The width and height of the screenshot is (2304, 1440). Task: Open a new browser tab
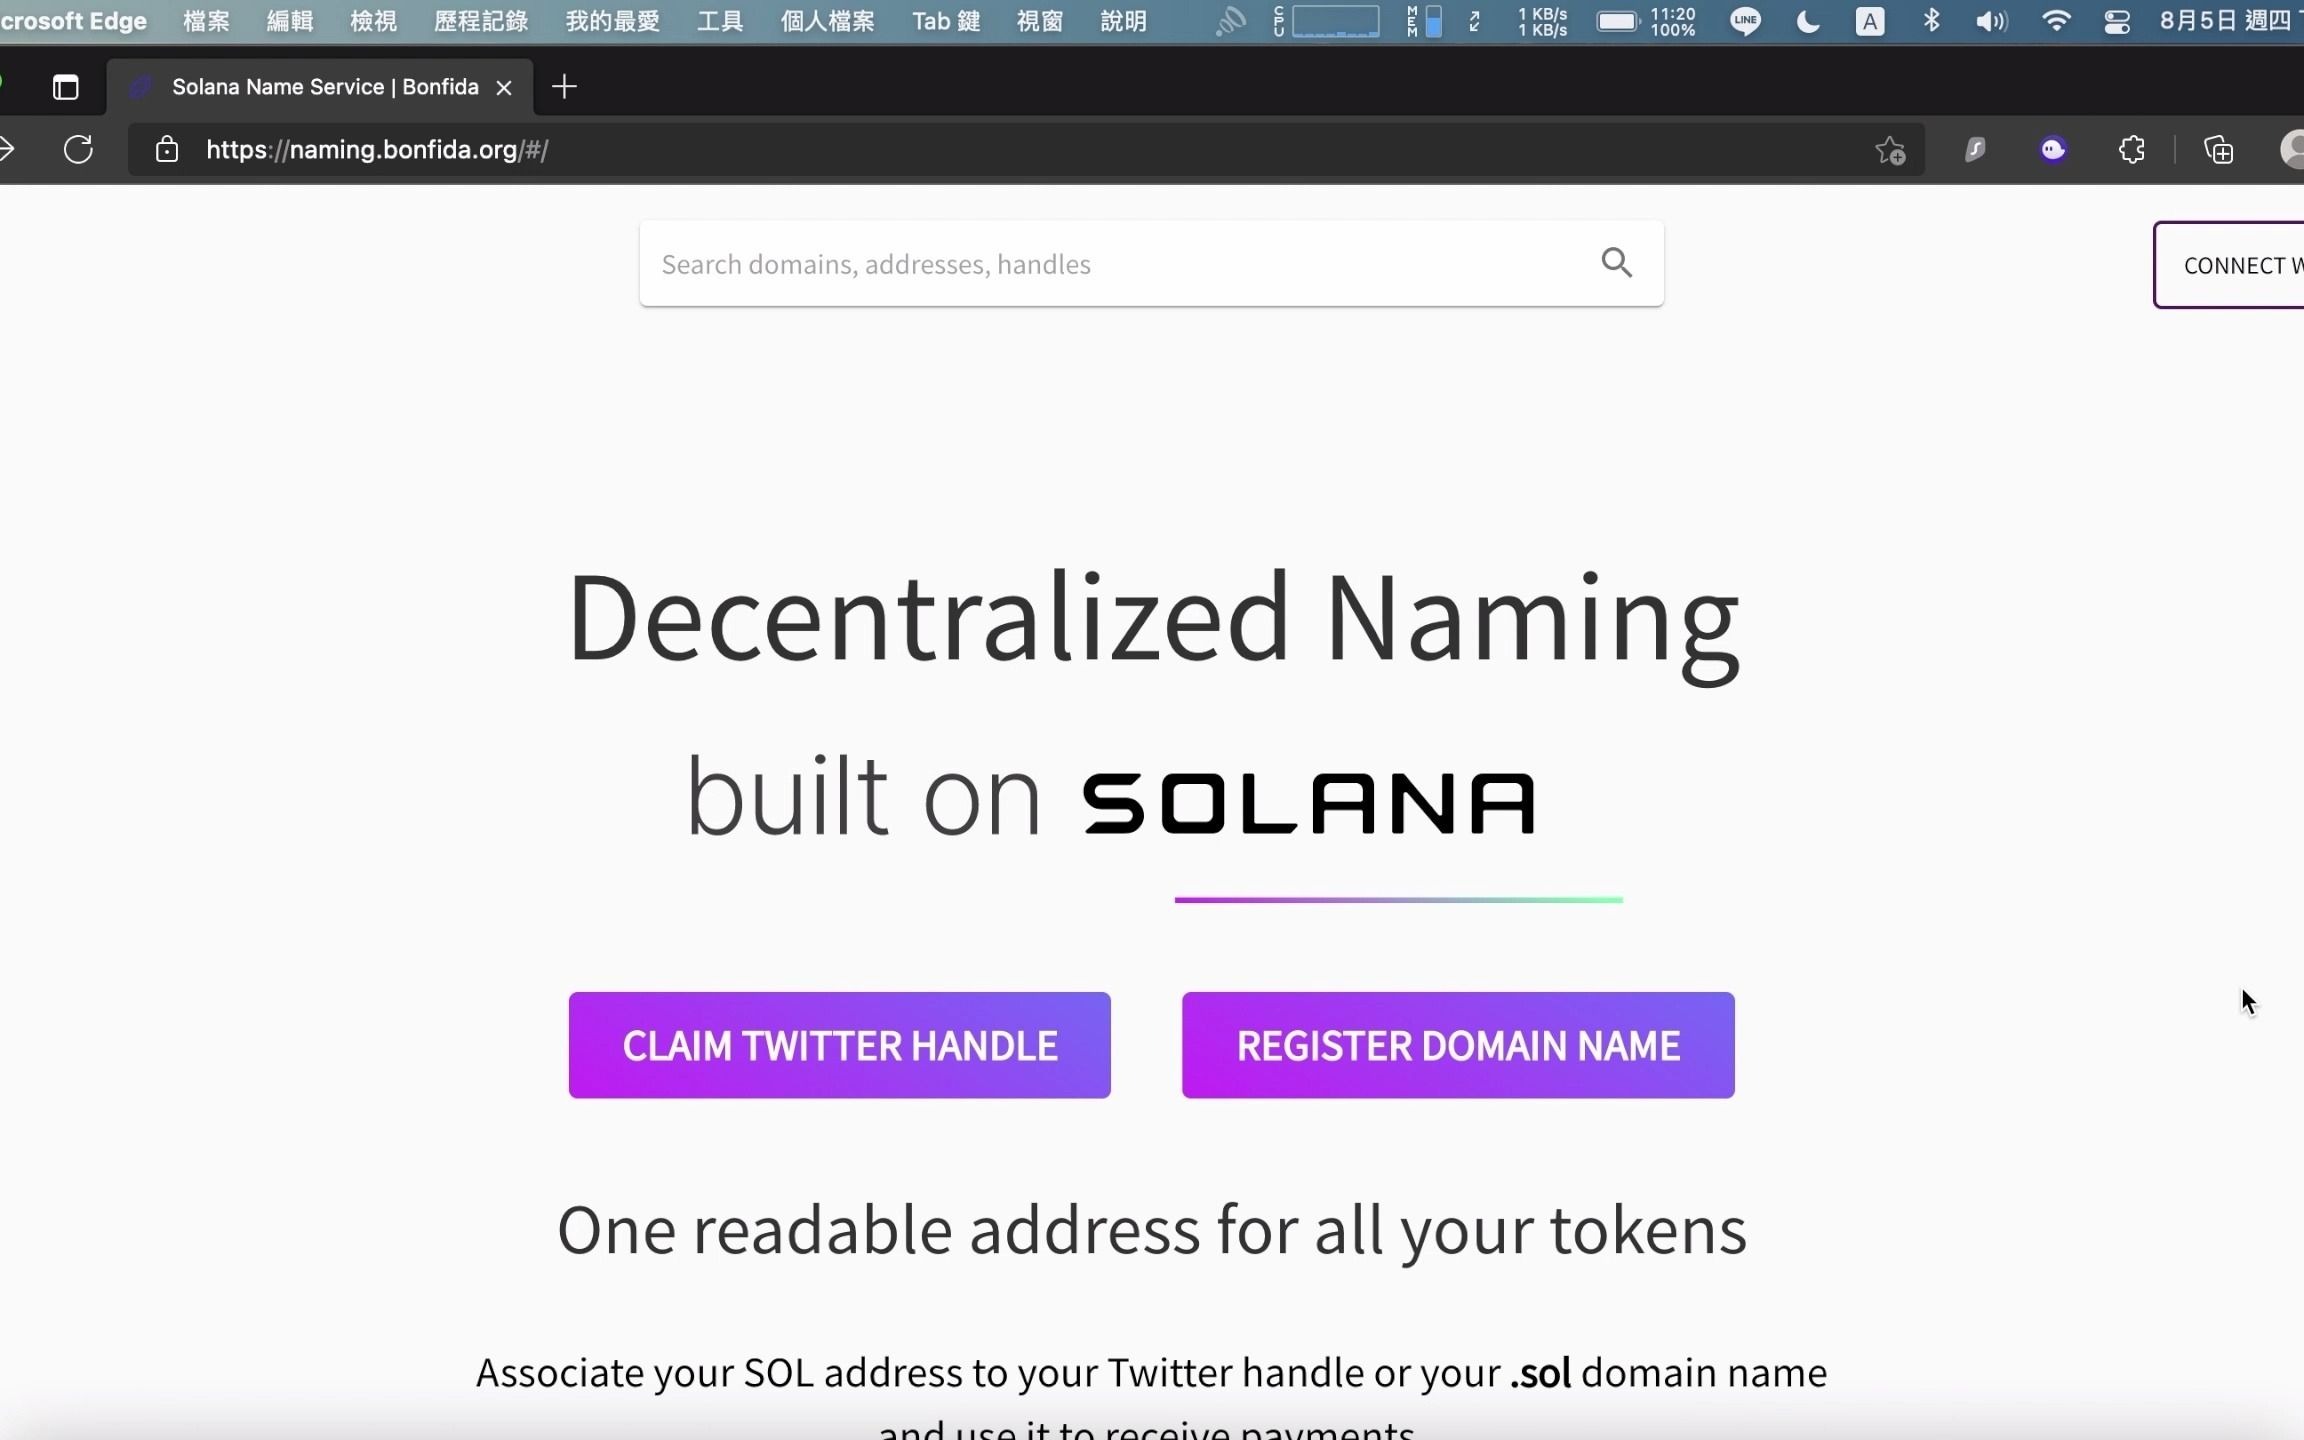(564, 87)
